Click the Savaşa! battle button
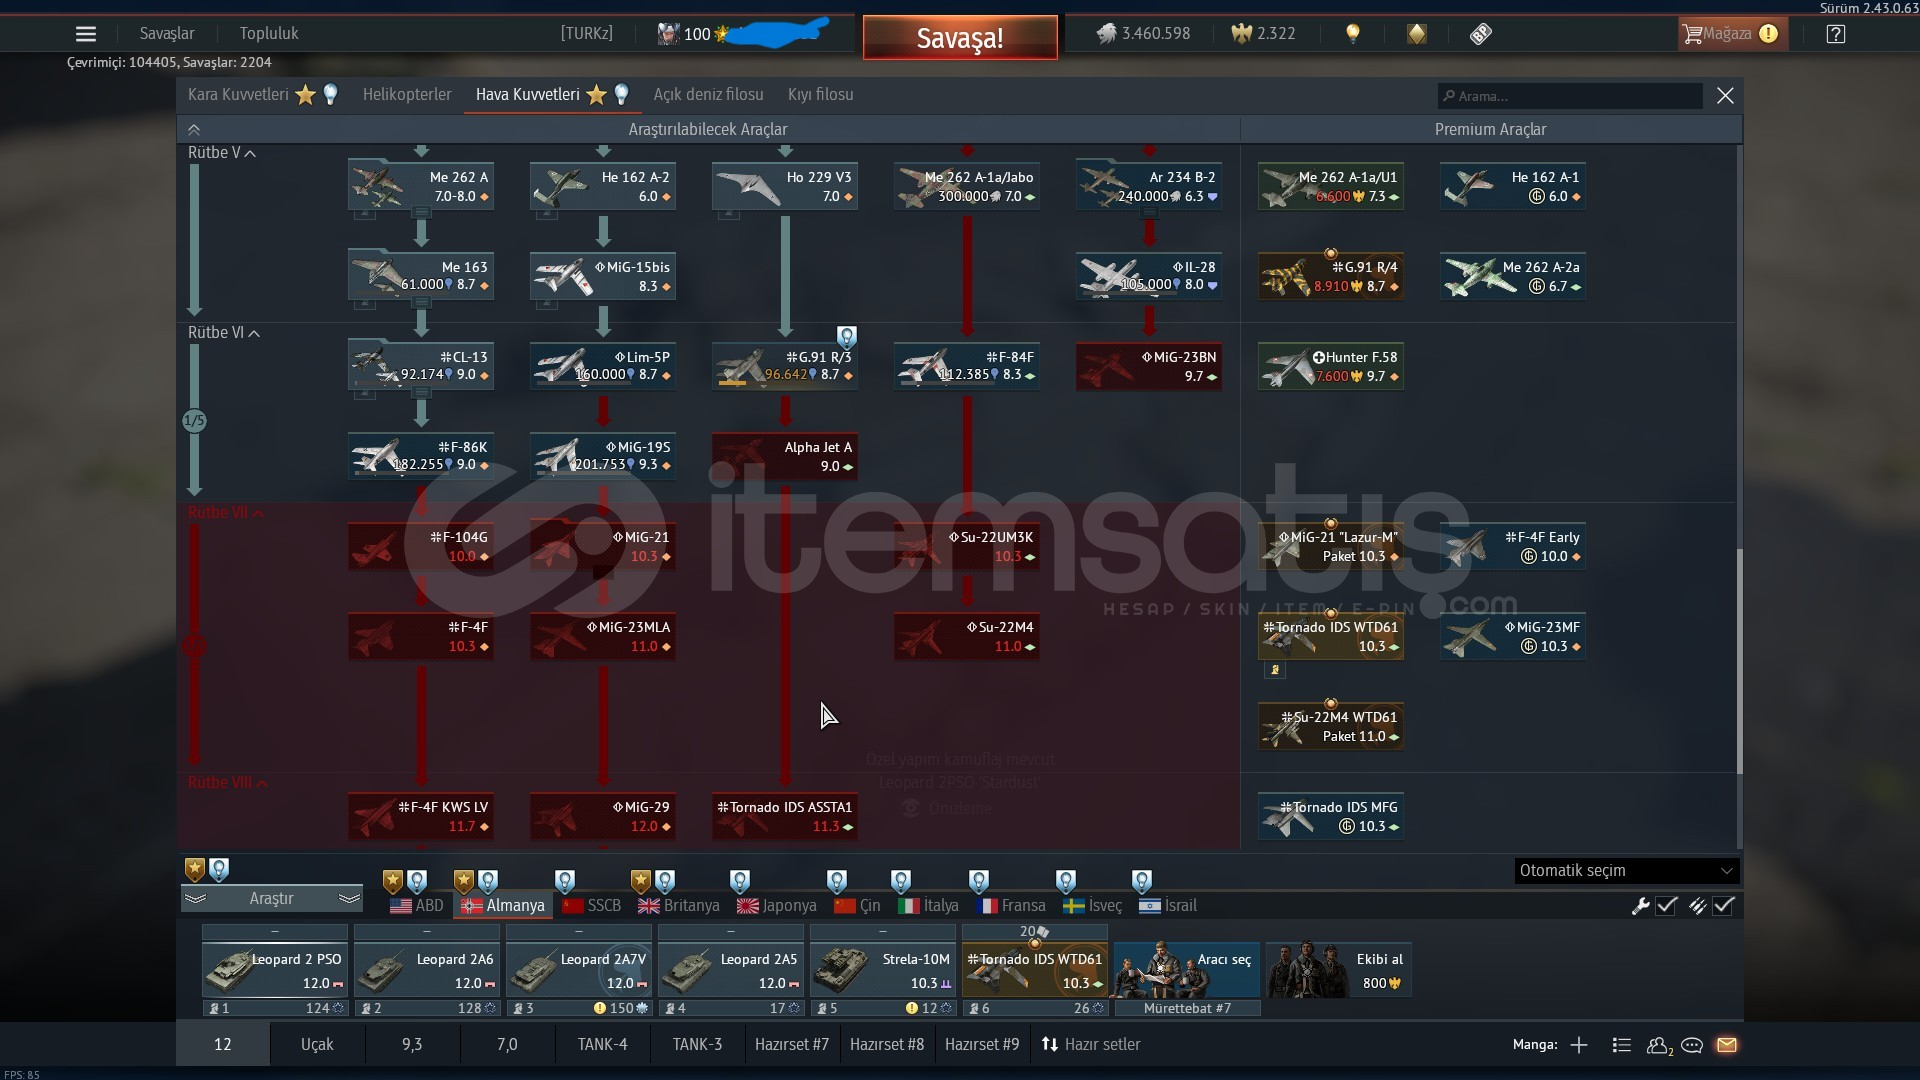The height and width of the screenshot is (1080, 1920). [960, 38]
